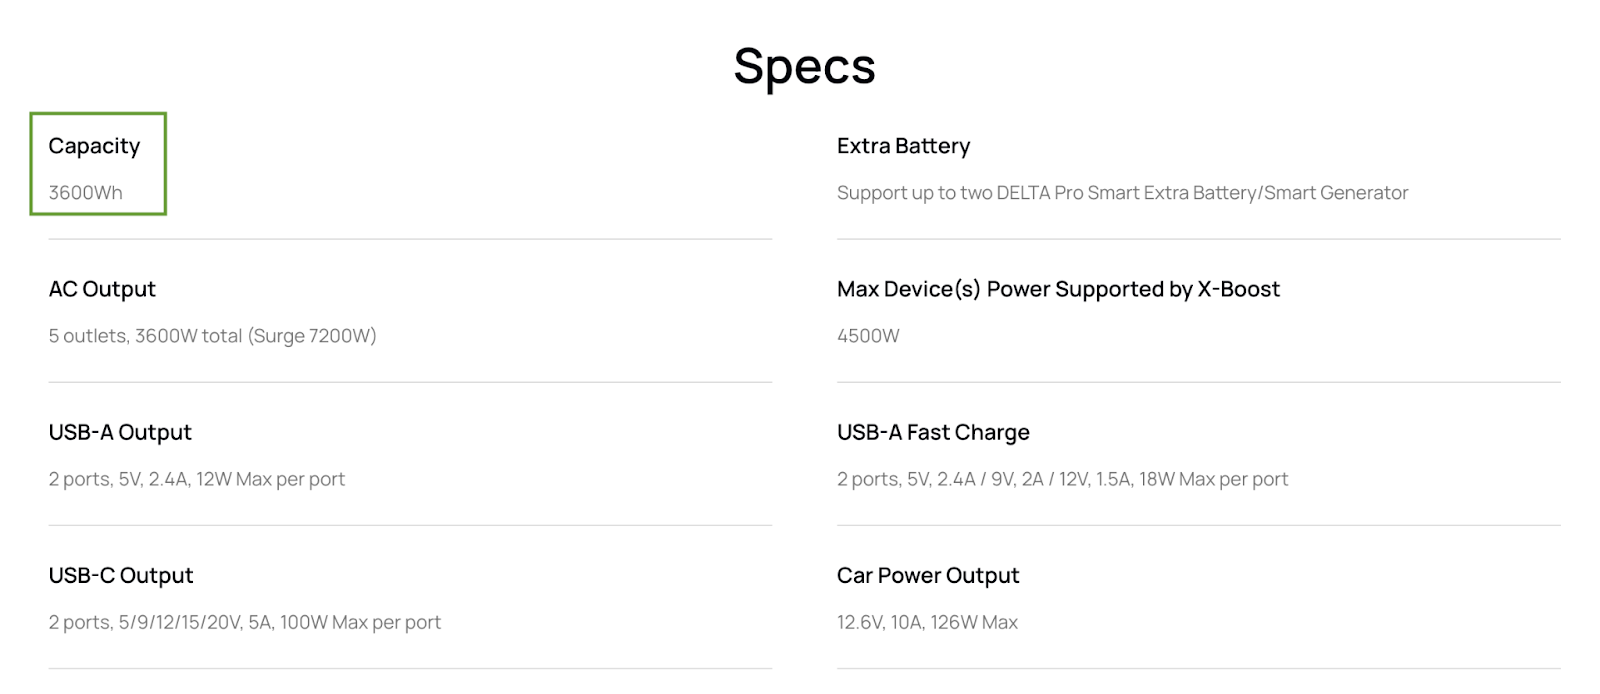1600x694 pixels.
Task: Click the green highlighted Capacity box
Action: 98,164
